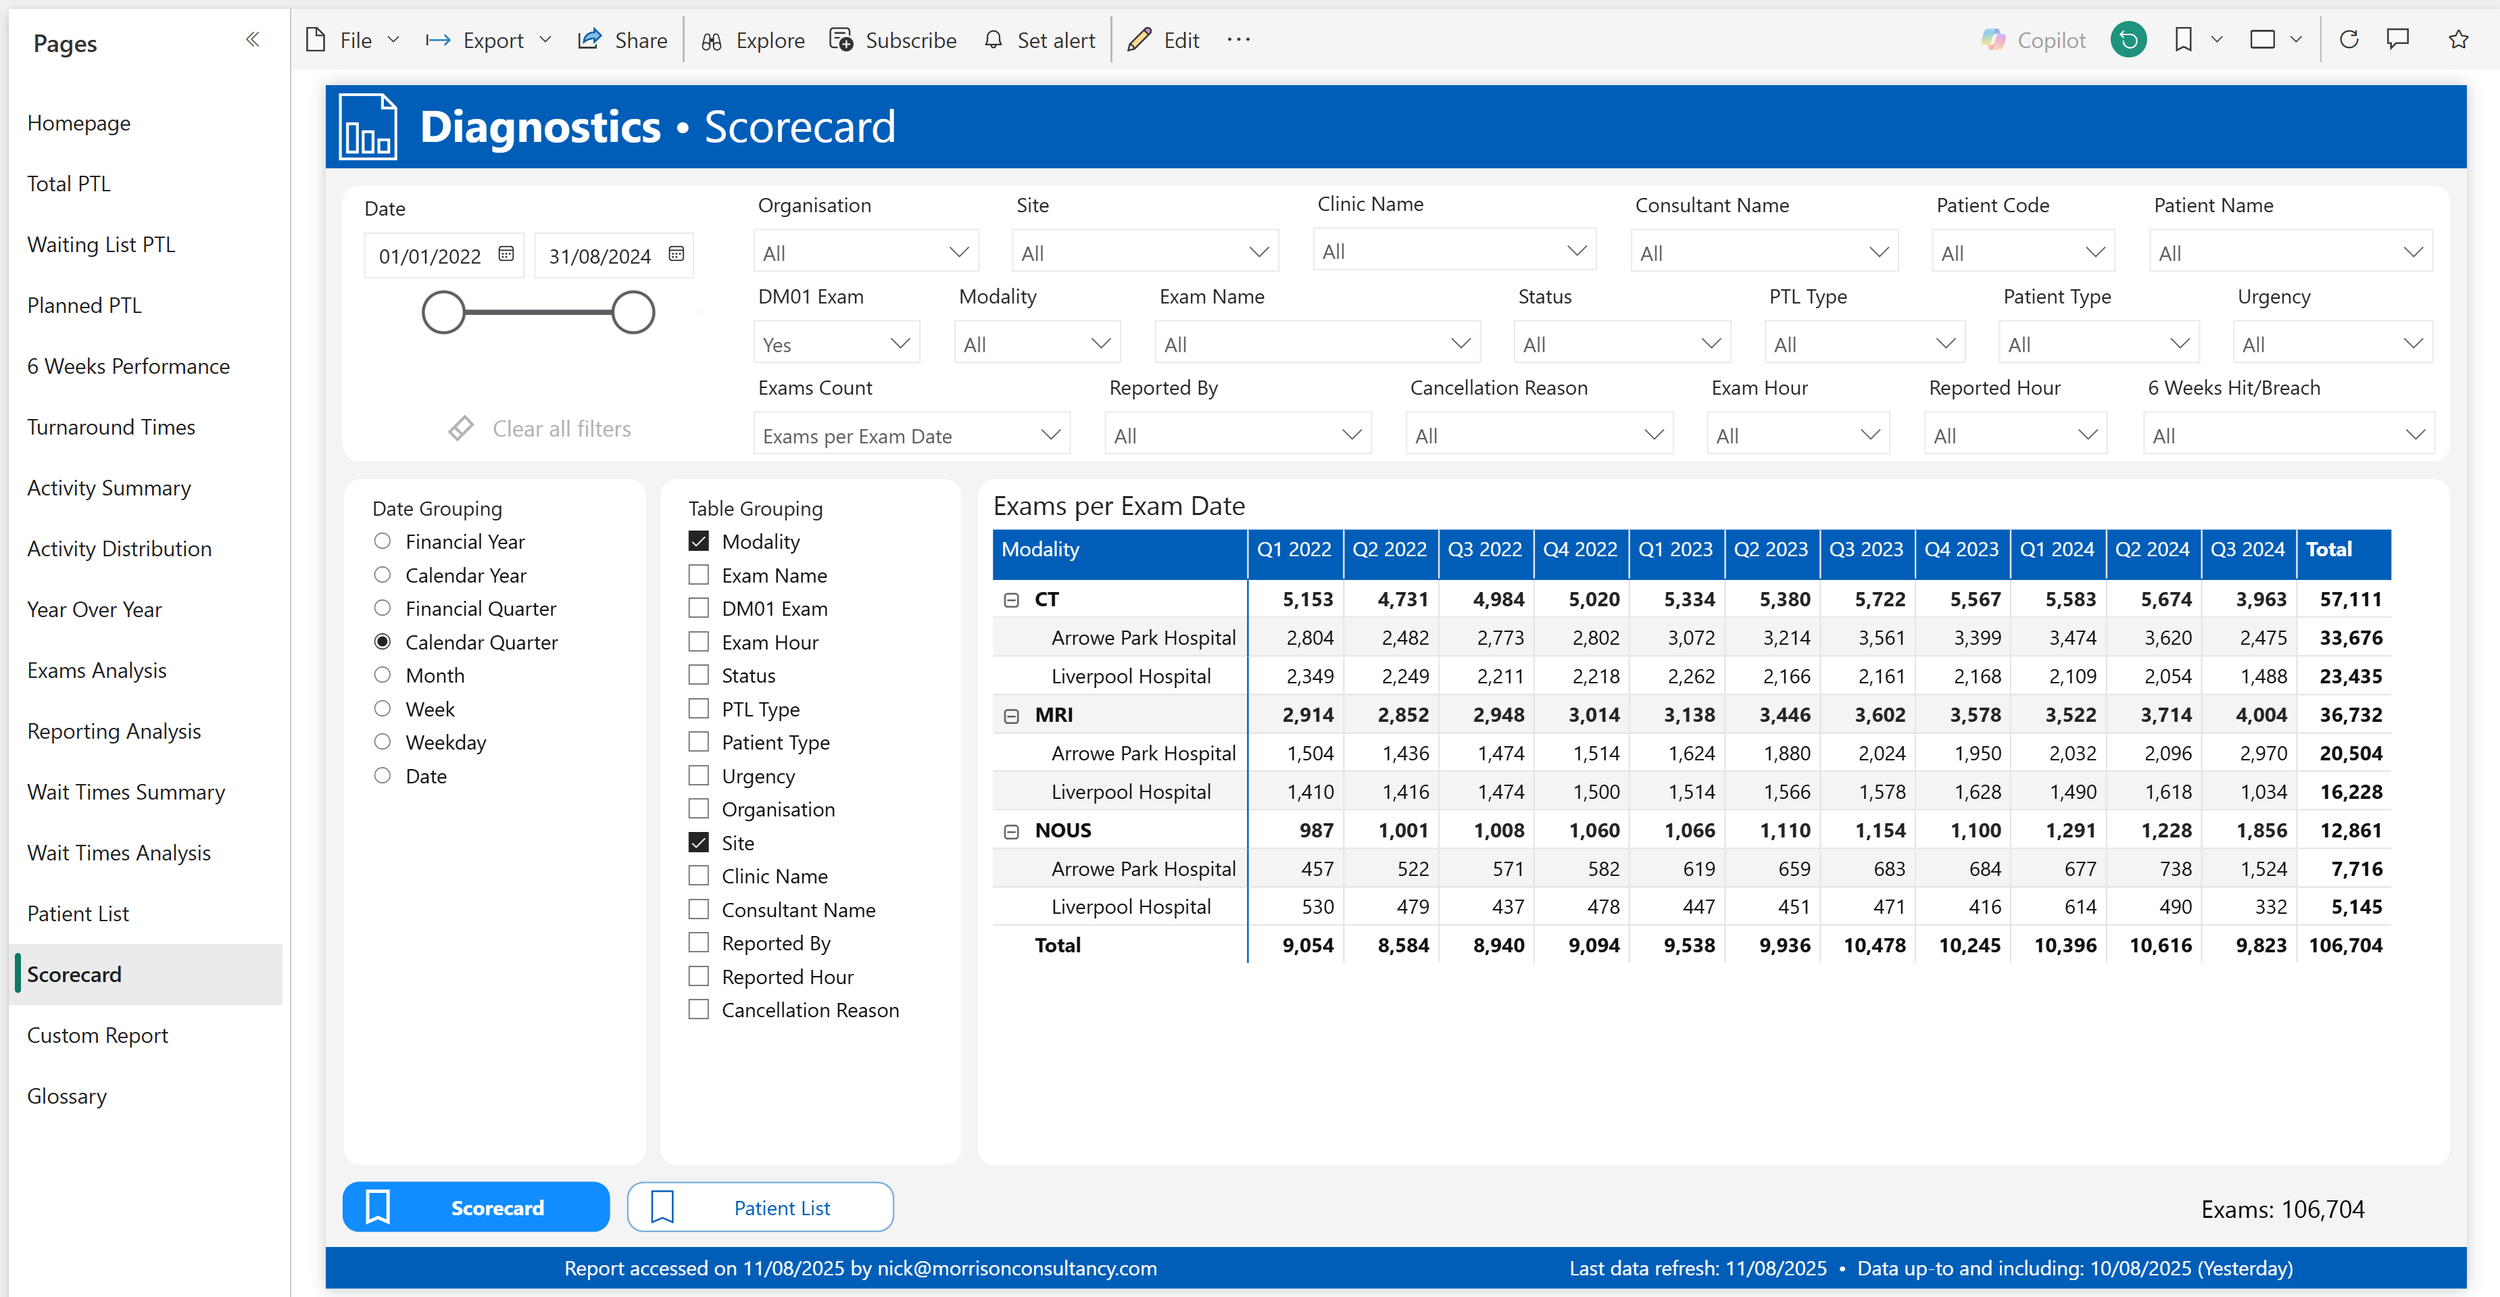Click the Copilot icon
2500x1297 pixels.
[1993, 40]
